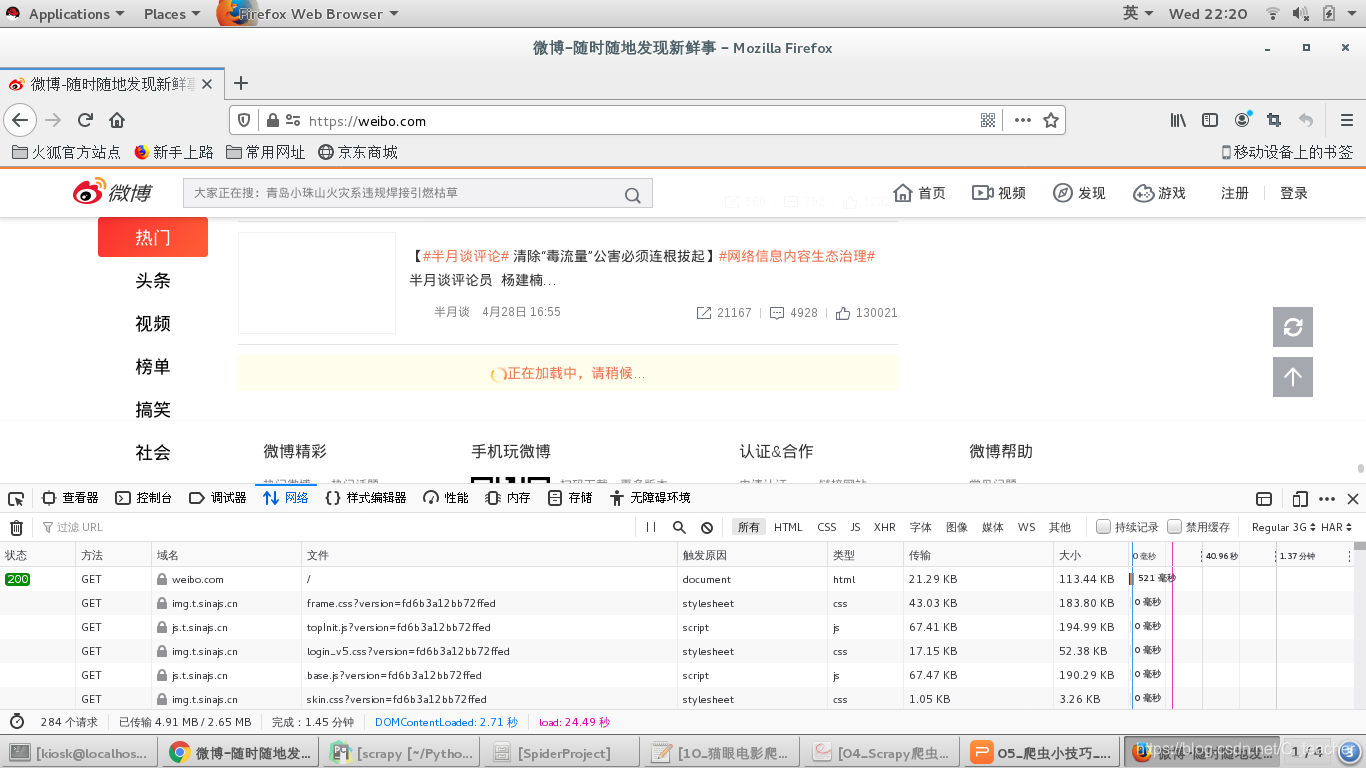Click the Weibo search magnifier
The image size is (1366, 768).
[632, 194]
